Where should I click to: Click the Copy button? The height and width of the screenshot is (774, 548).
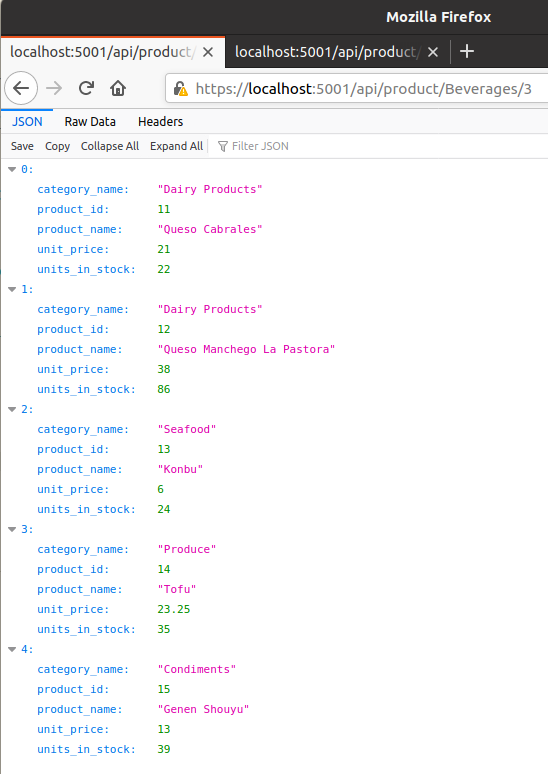(57, 146)
